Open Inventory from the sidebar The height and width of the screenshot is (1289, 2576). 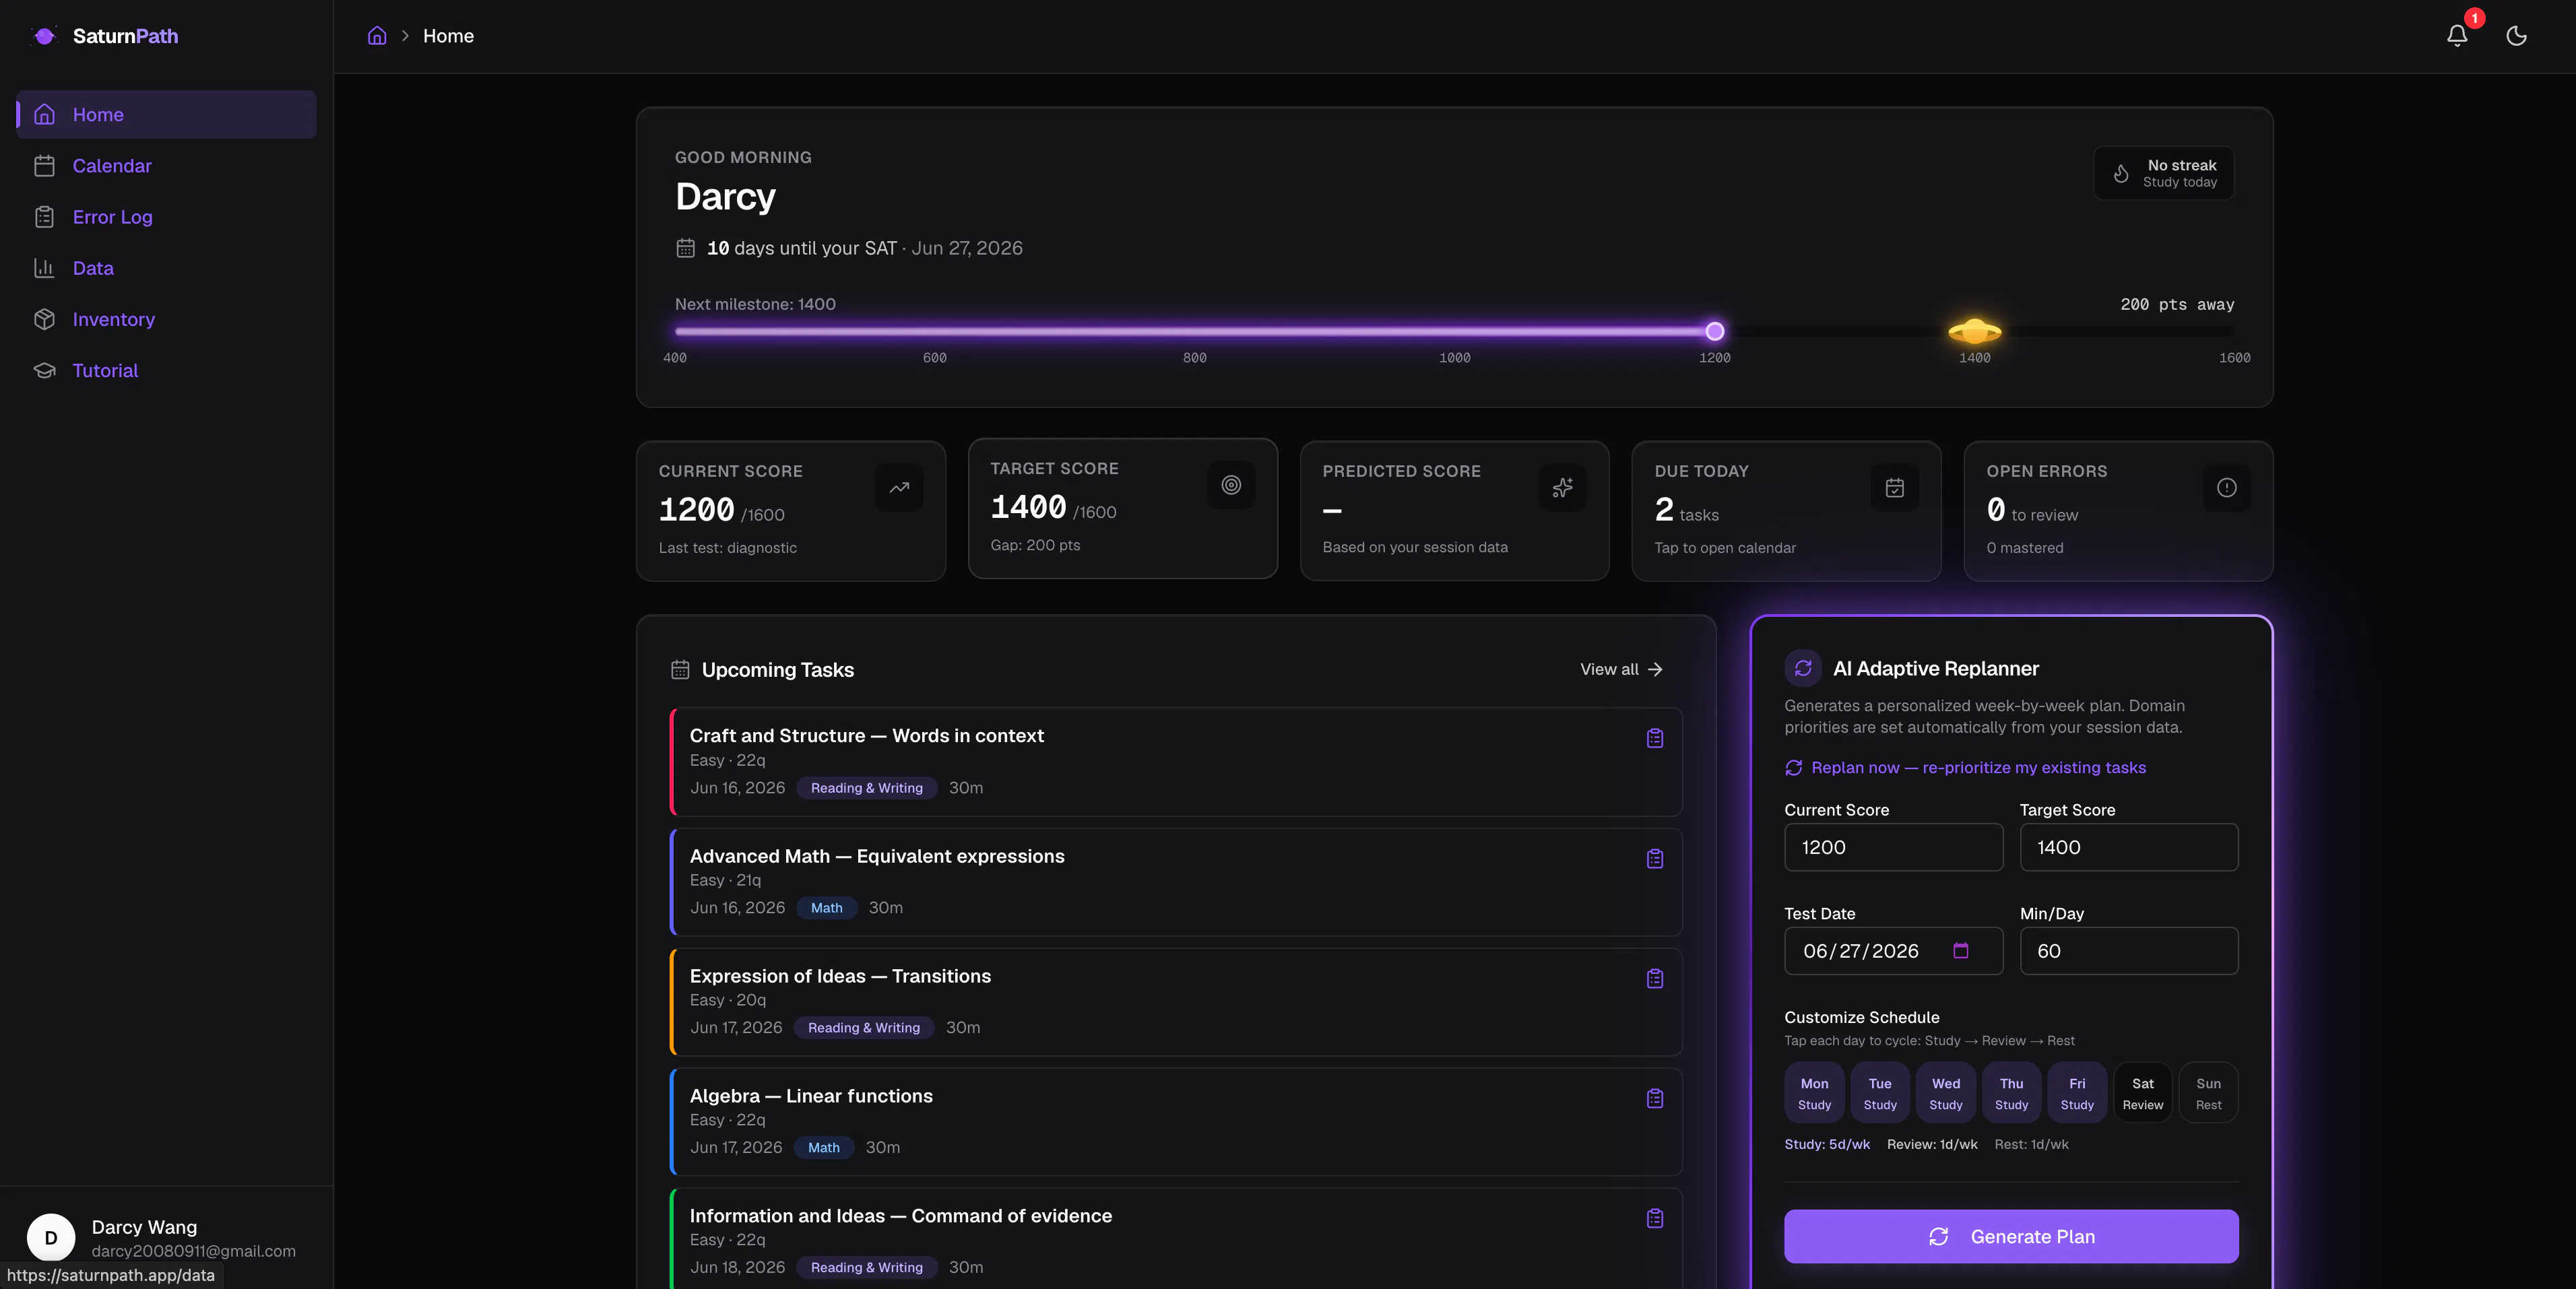(x=166, y=319)
